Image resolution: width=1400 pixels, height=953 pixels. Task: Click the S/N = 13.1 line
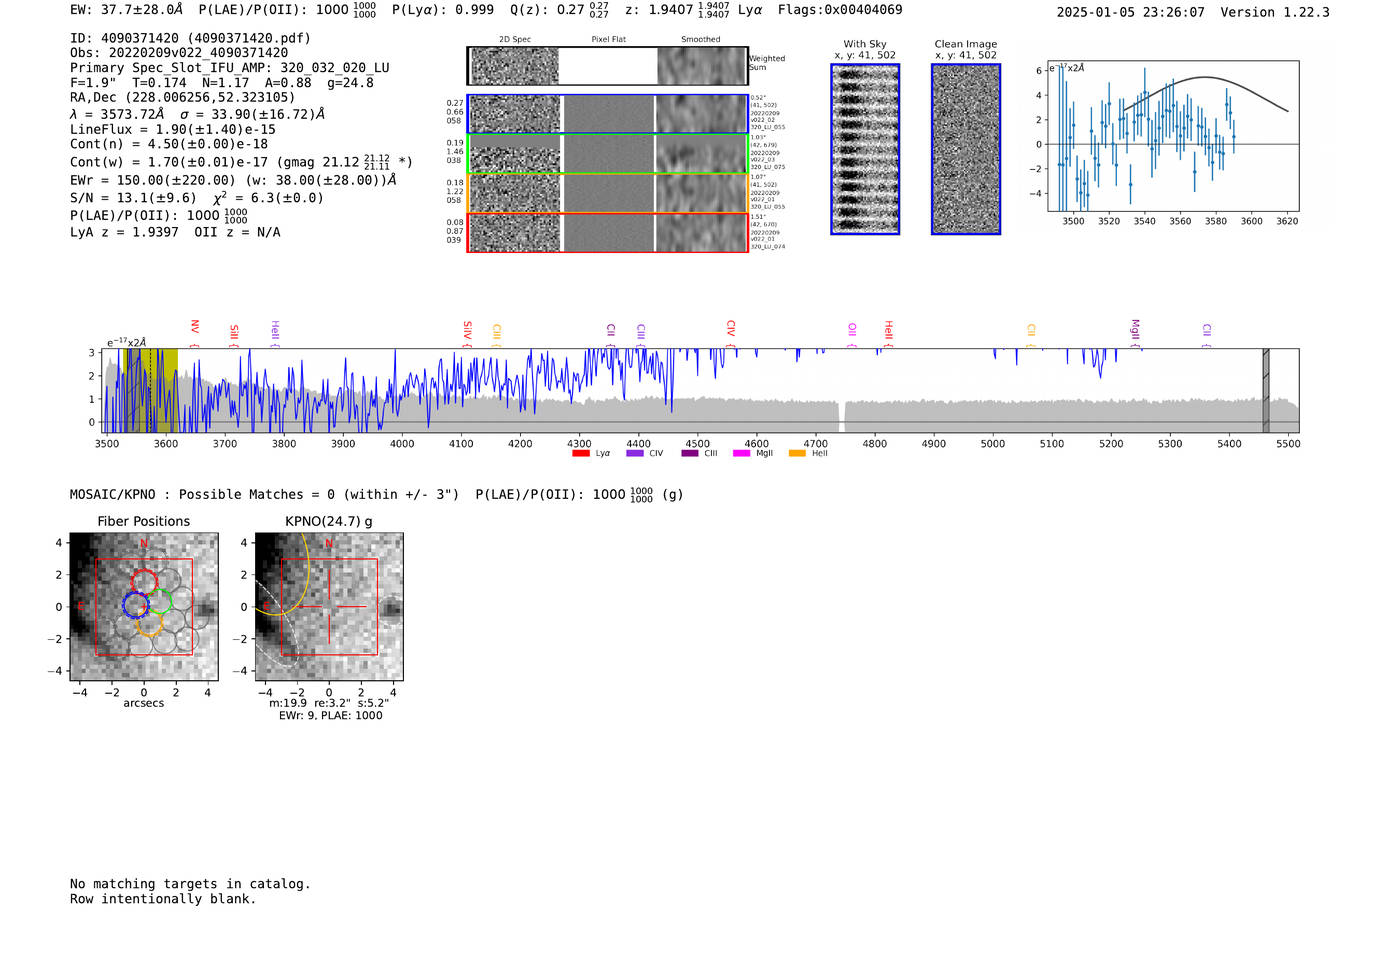[197, 198]
